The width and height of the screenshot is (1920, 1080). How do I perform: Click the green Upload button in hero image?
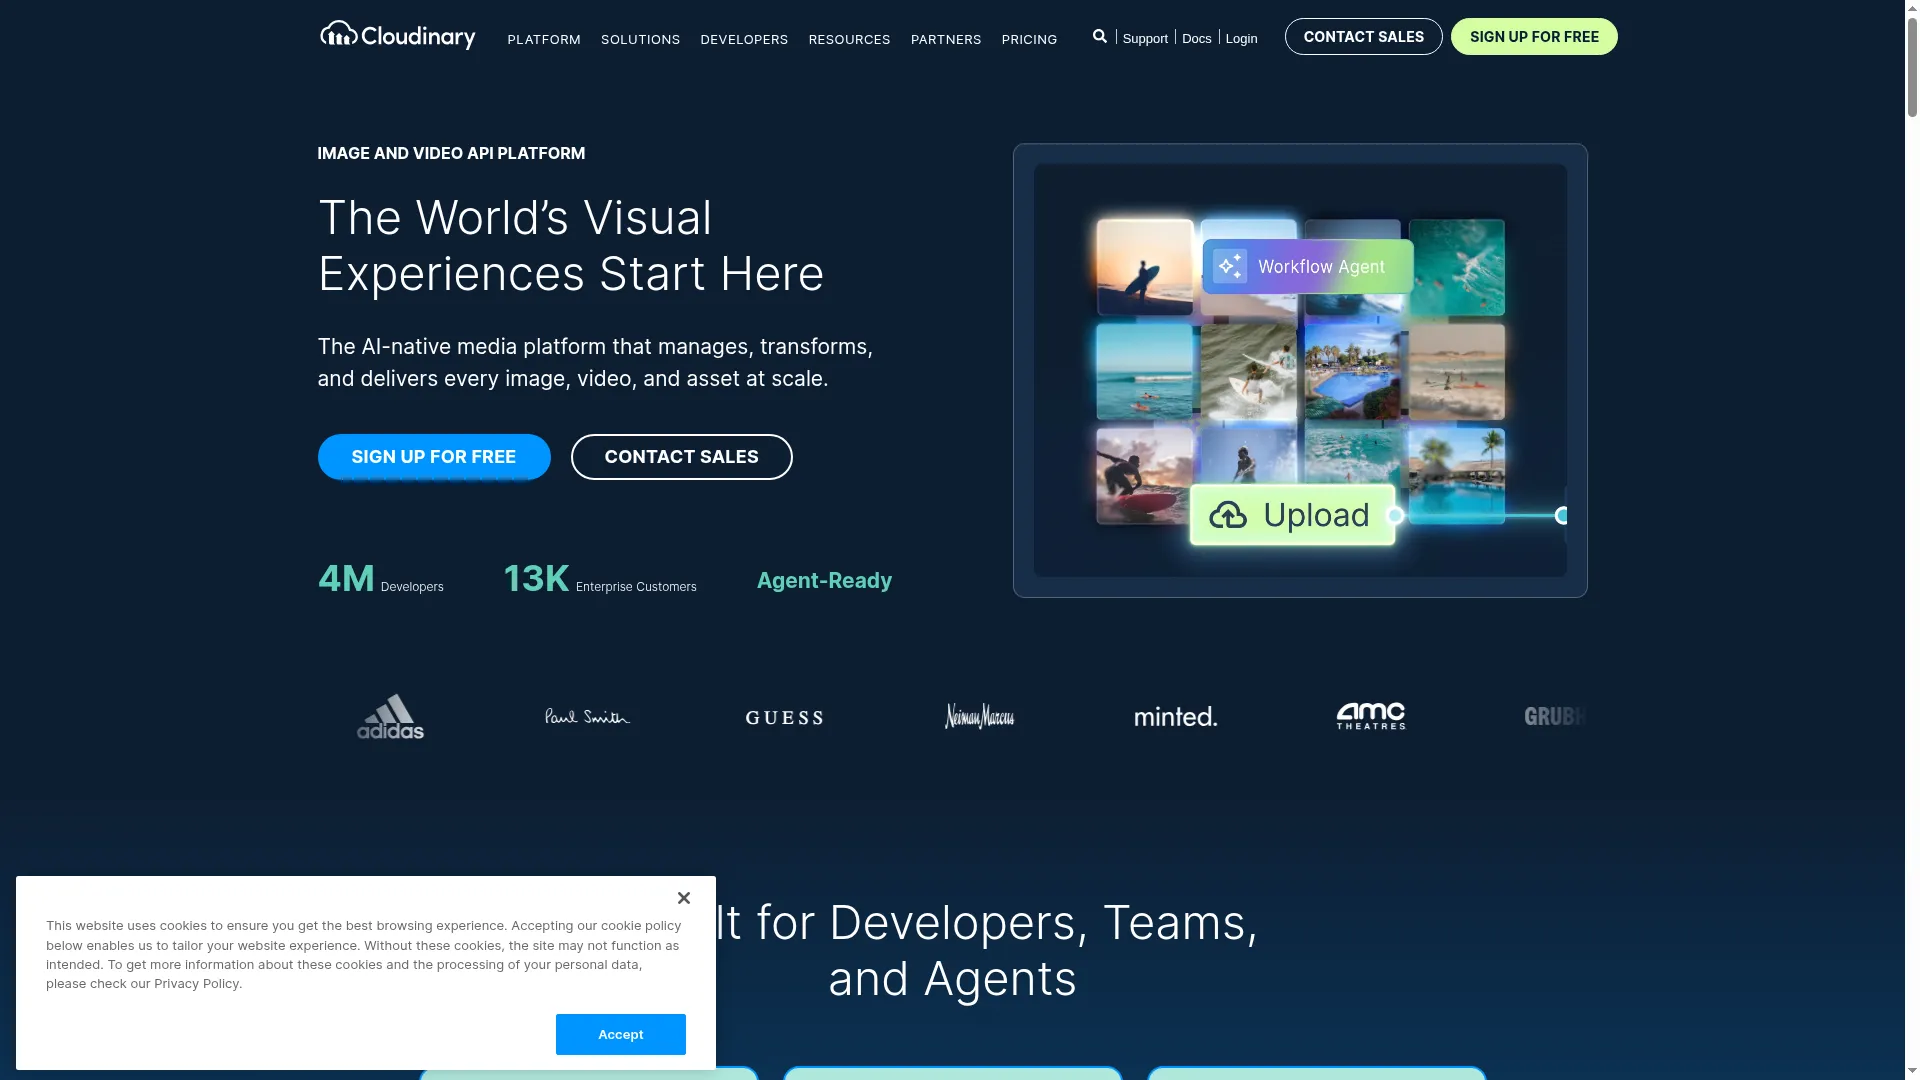(x=1292, y=515)
